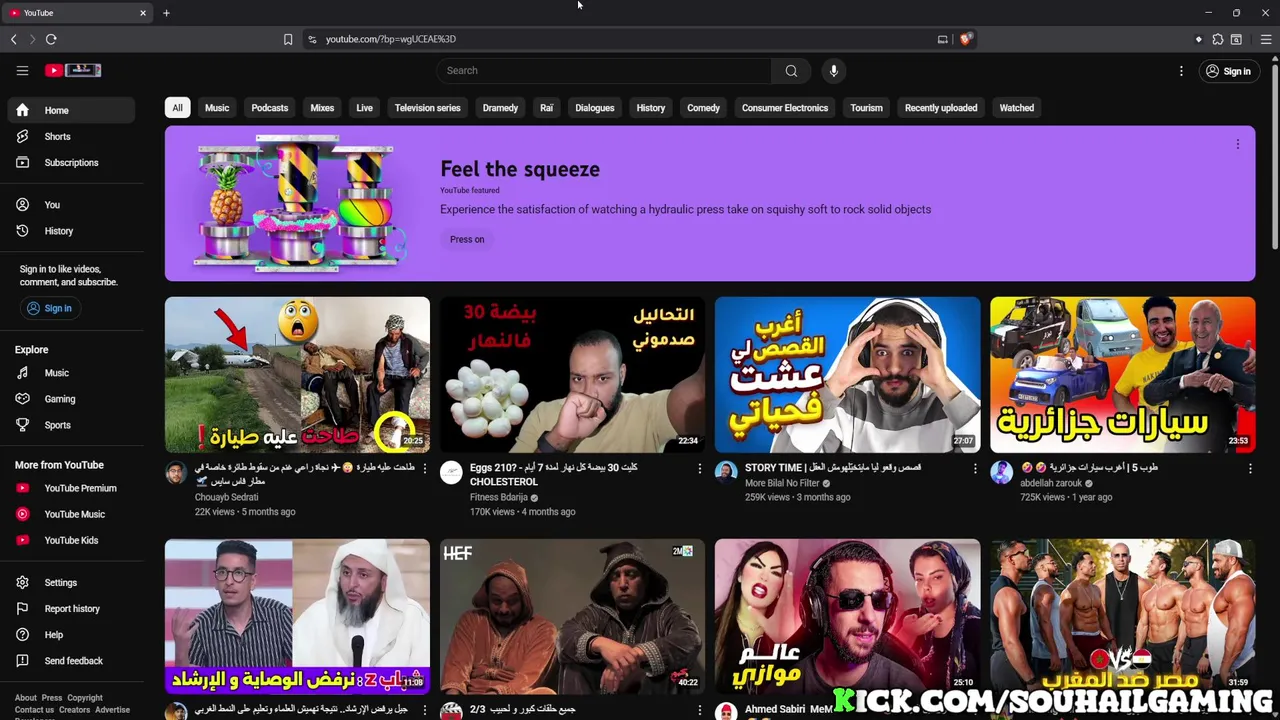Open the About footer link
The image size is (1280, 720).
pos(26,698)
